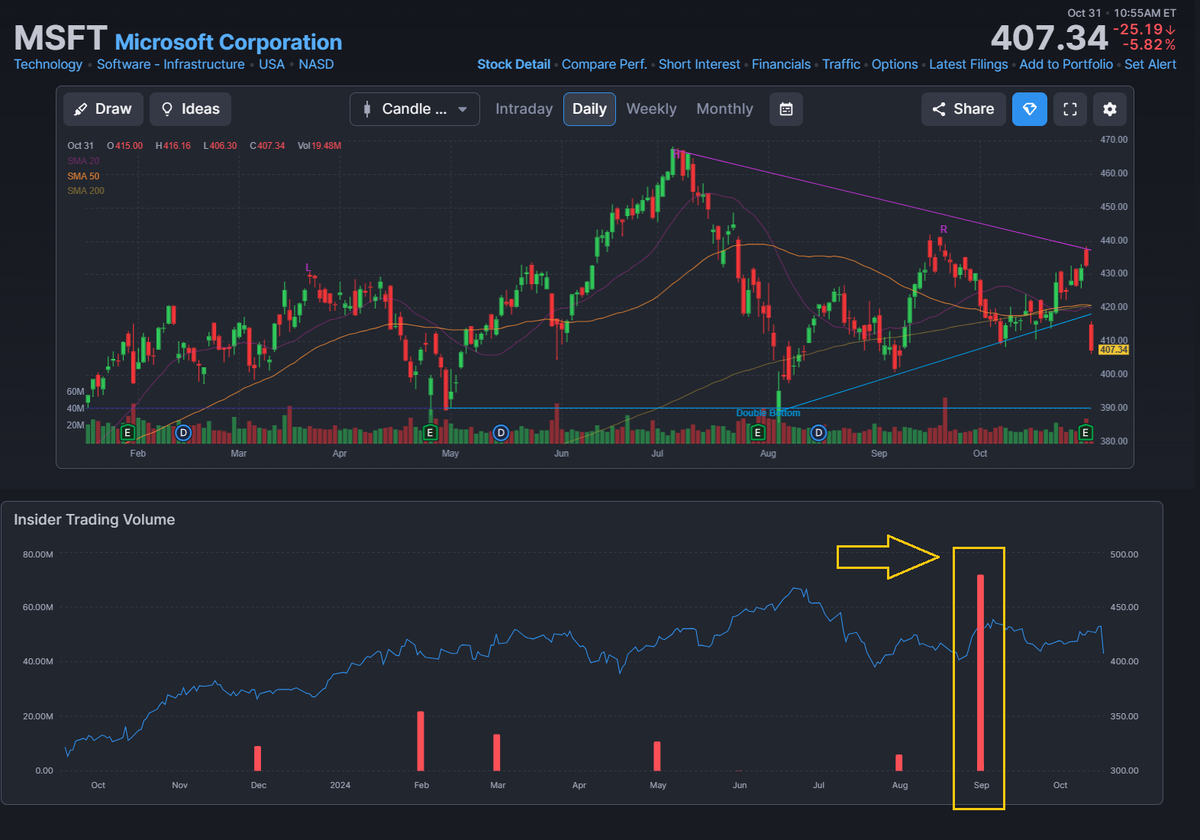Click the E earnings marker near May
The width and height of the screenshot is (1200, 840).
pyautogui.click(x=430, y=433)
